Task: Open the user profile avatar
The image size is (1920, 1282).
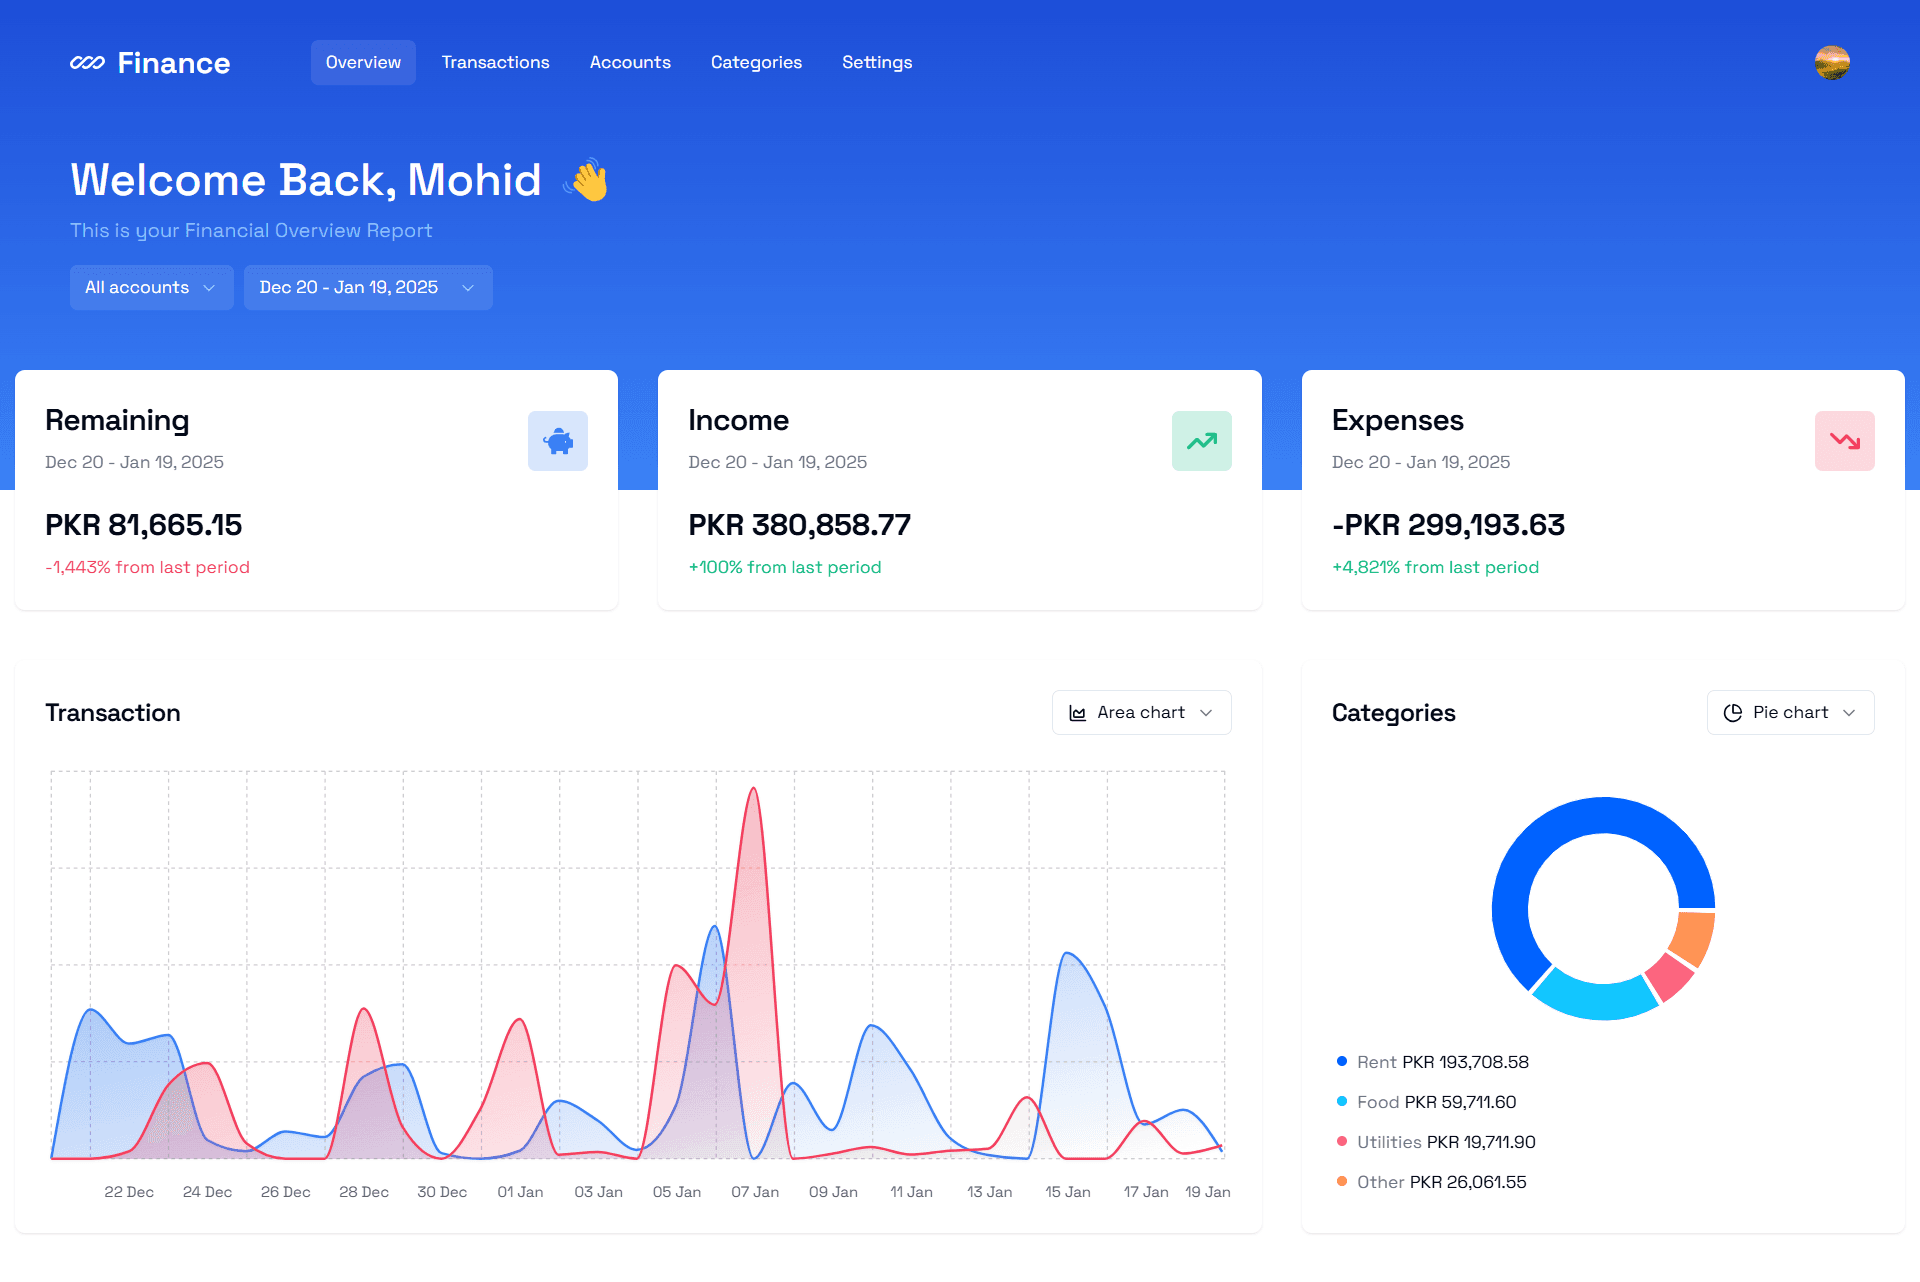Action: click(1831, 62)
